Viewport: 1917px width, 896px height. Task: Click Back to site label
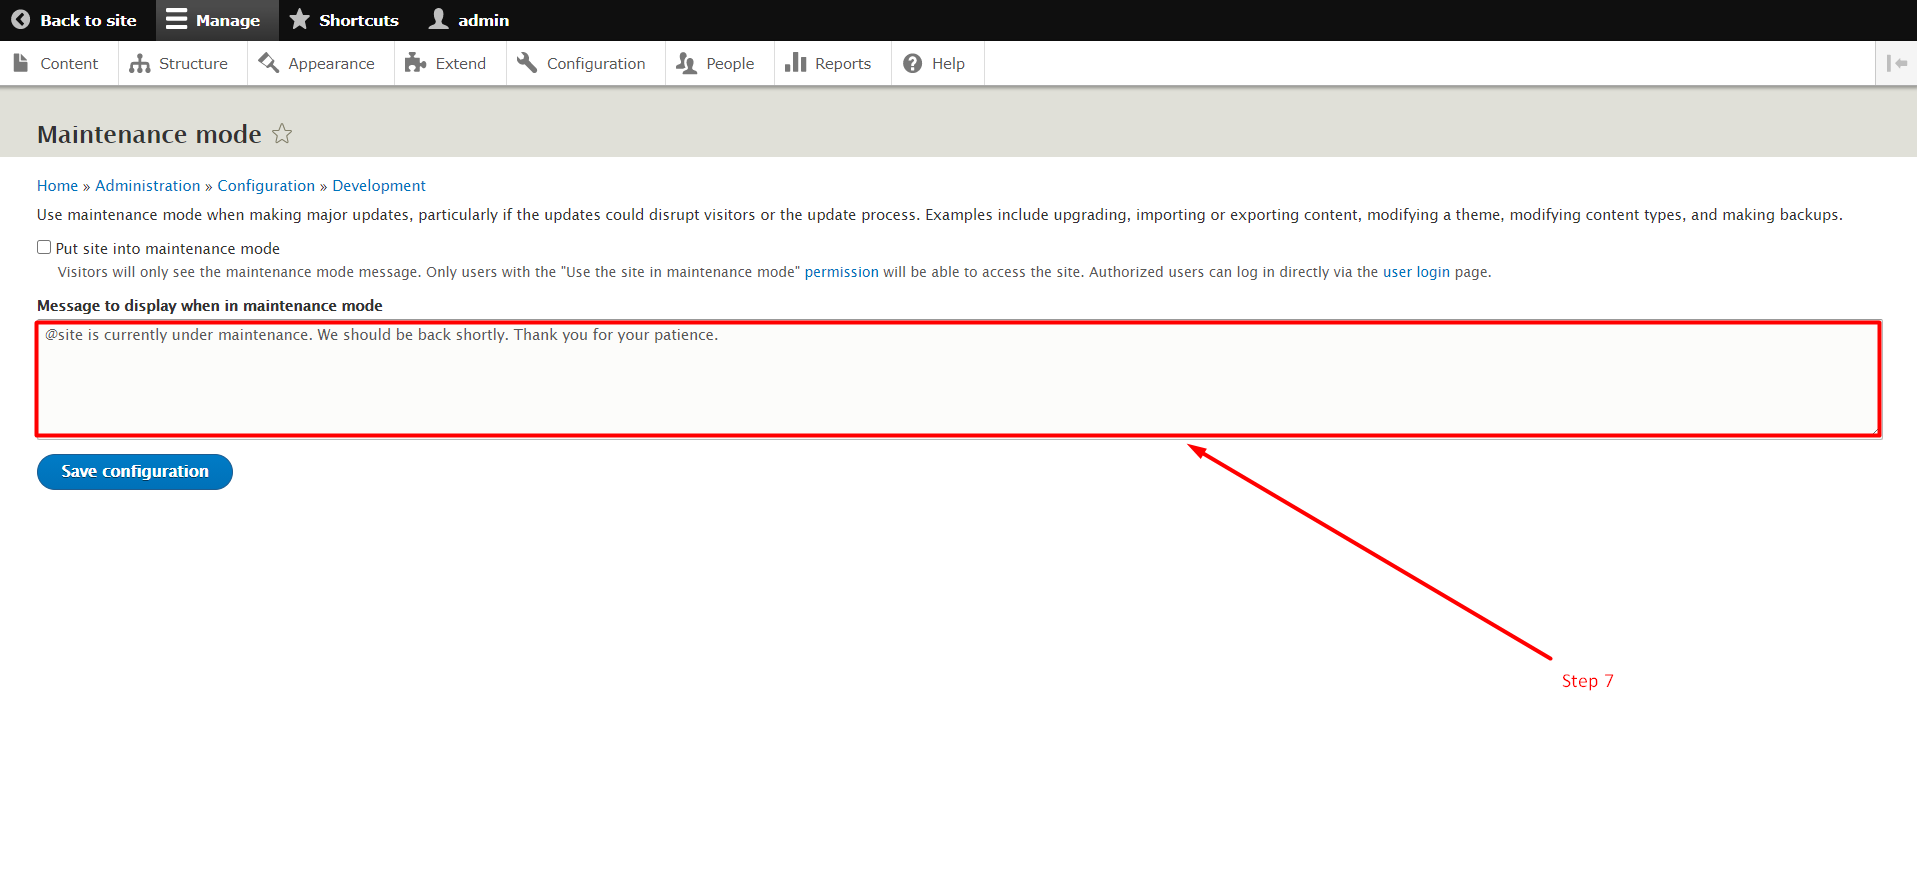[x=88, y=20]
